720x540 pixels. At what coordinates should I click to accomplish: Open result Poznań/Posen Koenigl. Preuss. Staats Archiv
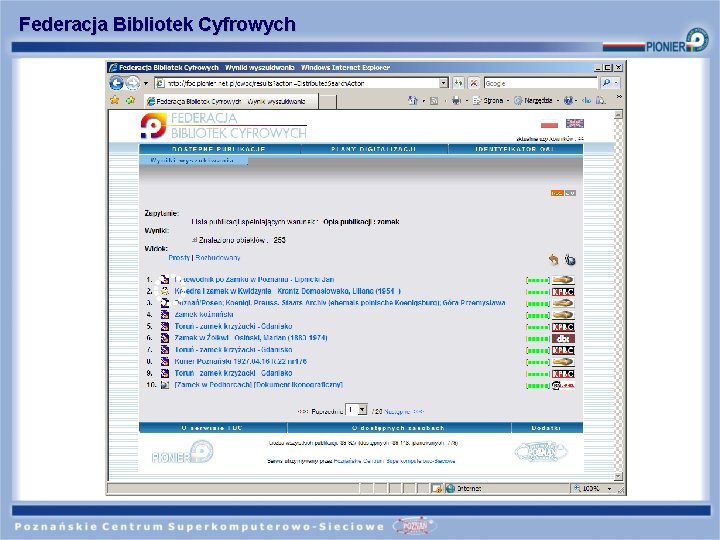(x=340, y=303)
